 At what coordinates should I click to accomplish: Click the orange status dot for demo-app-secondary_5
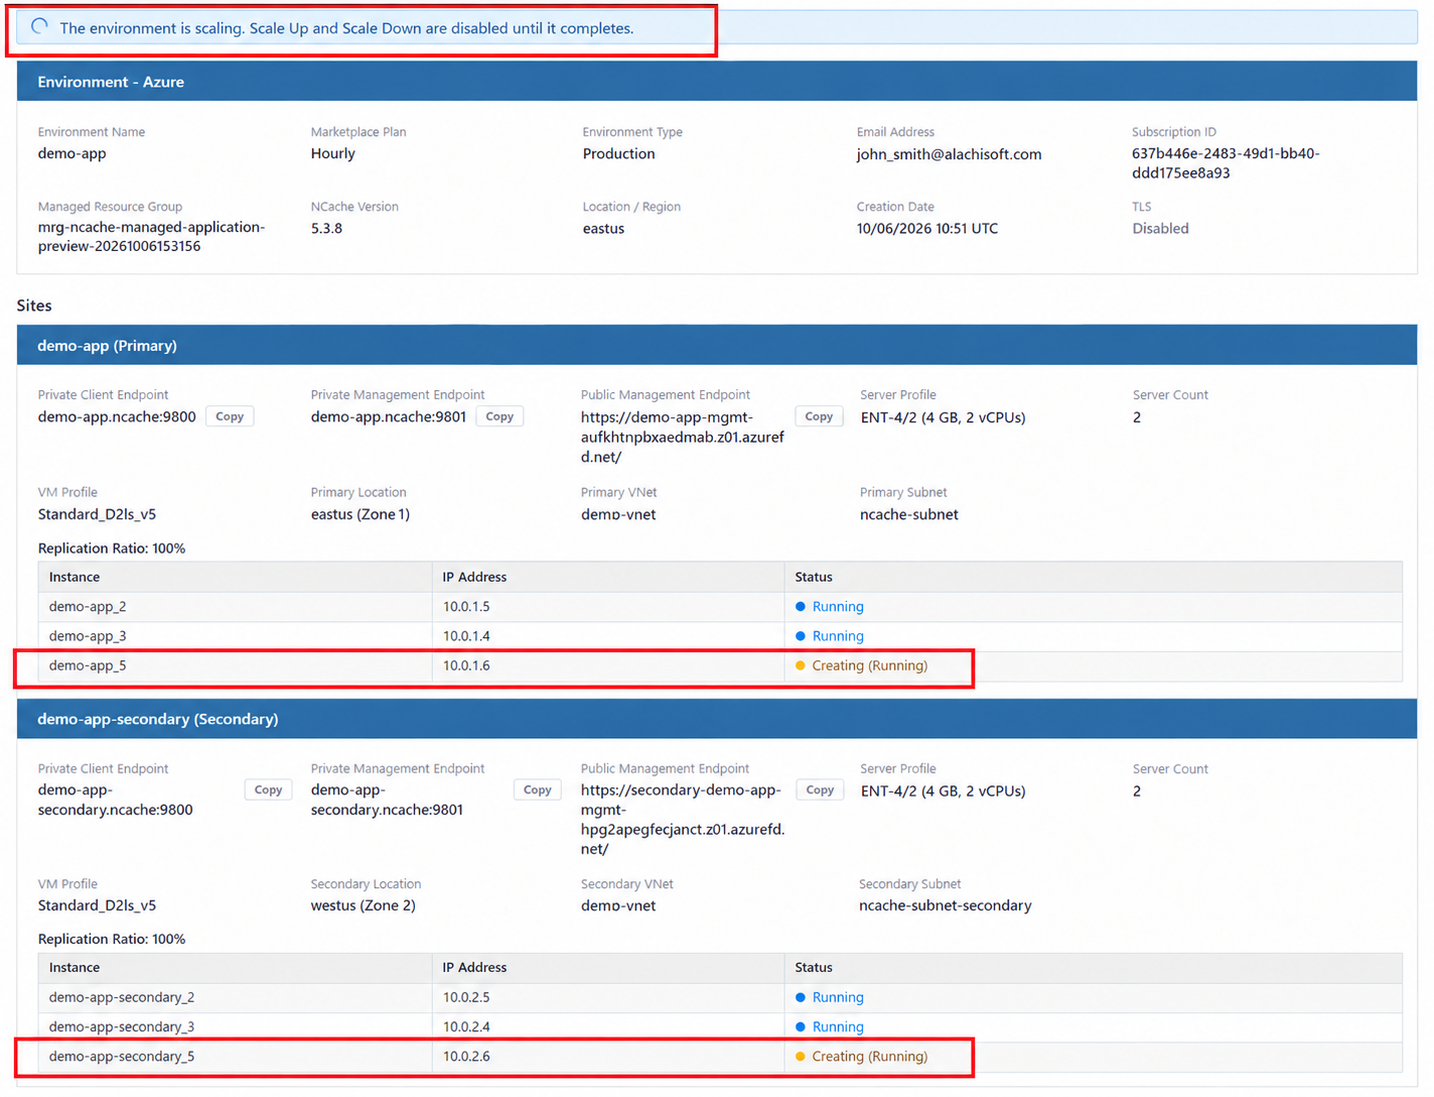click(800, 1057)
